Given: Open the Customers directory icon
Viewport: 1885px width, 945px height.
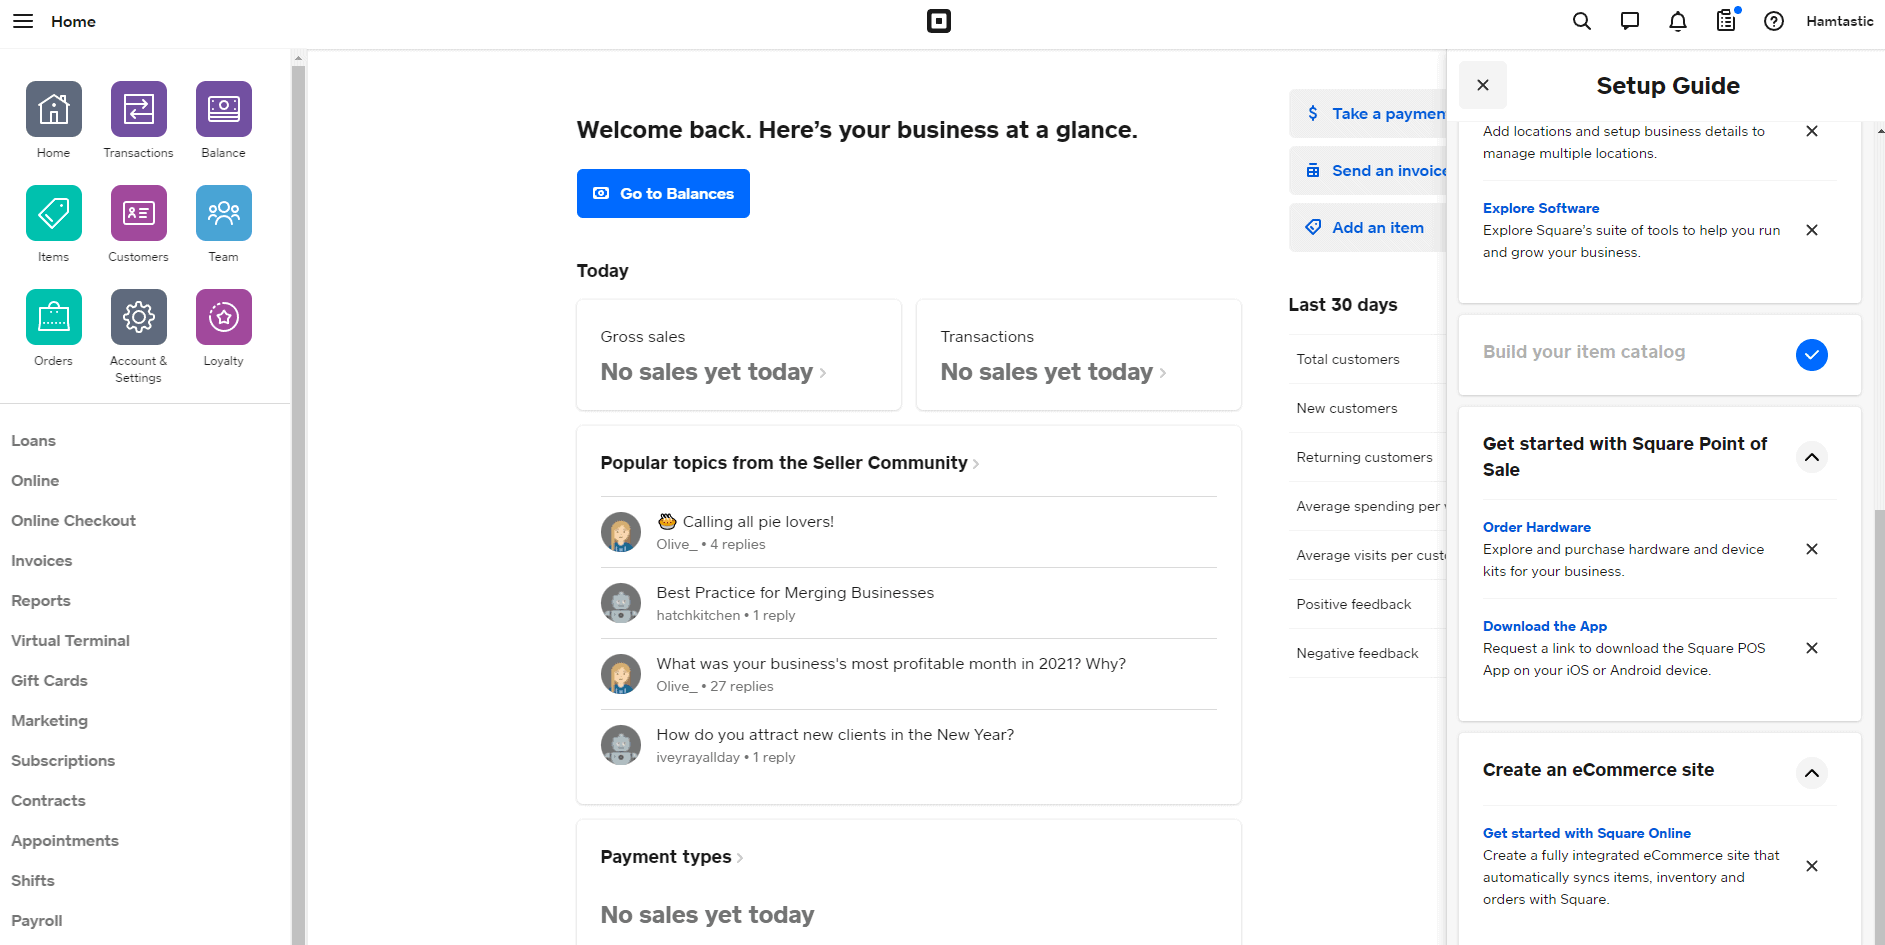Looking at the screenshot, I should point(138,214).
